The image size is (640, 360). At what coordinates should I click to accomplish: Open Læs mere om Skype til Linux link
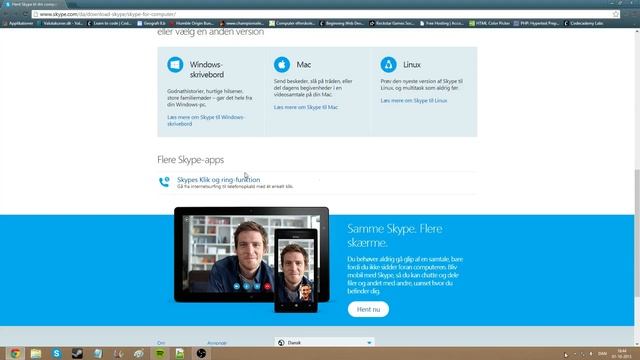[x=413, y=100]
